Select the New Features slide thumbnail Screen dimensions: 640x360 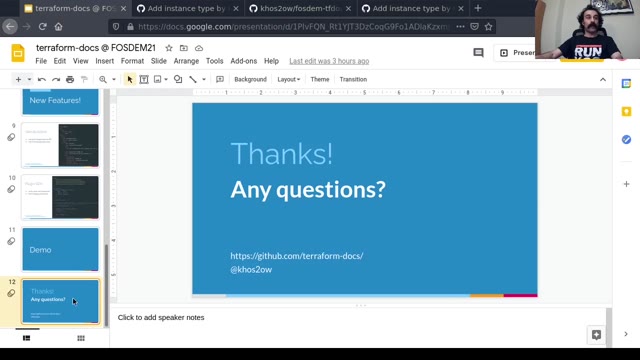click(60, 102)
